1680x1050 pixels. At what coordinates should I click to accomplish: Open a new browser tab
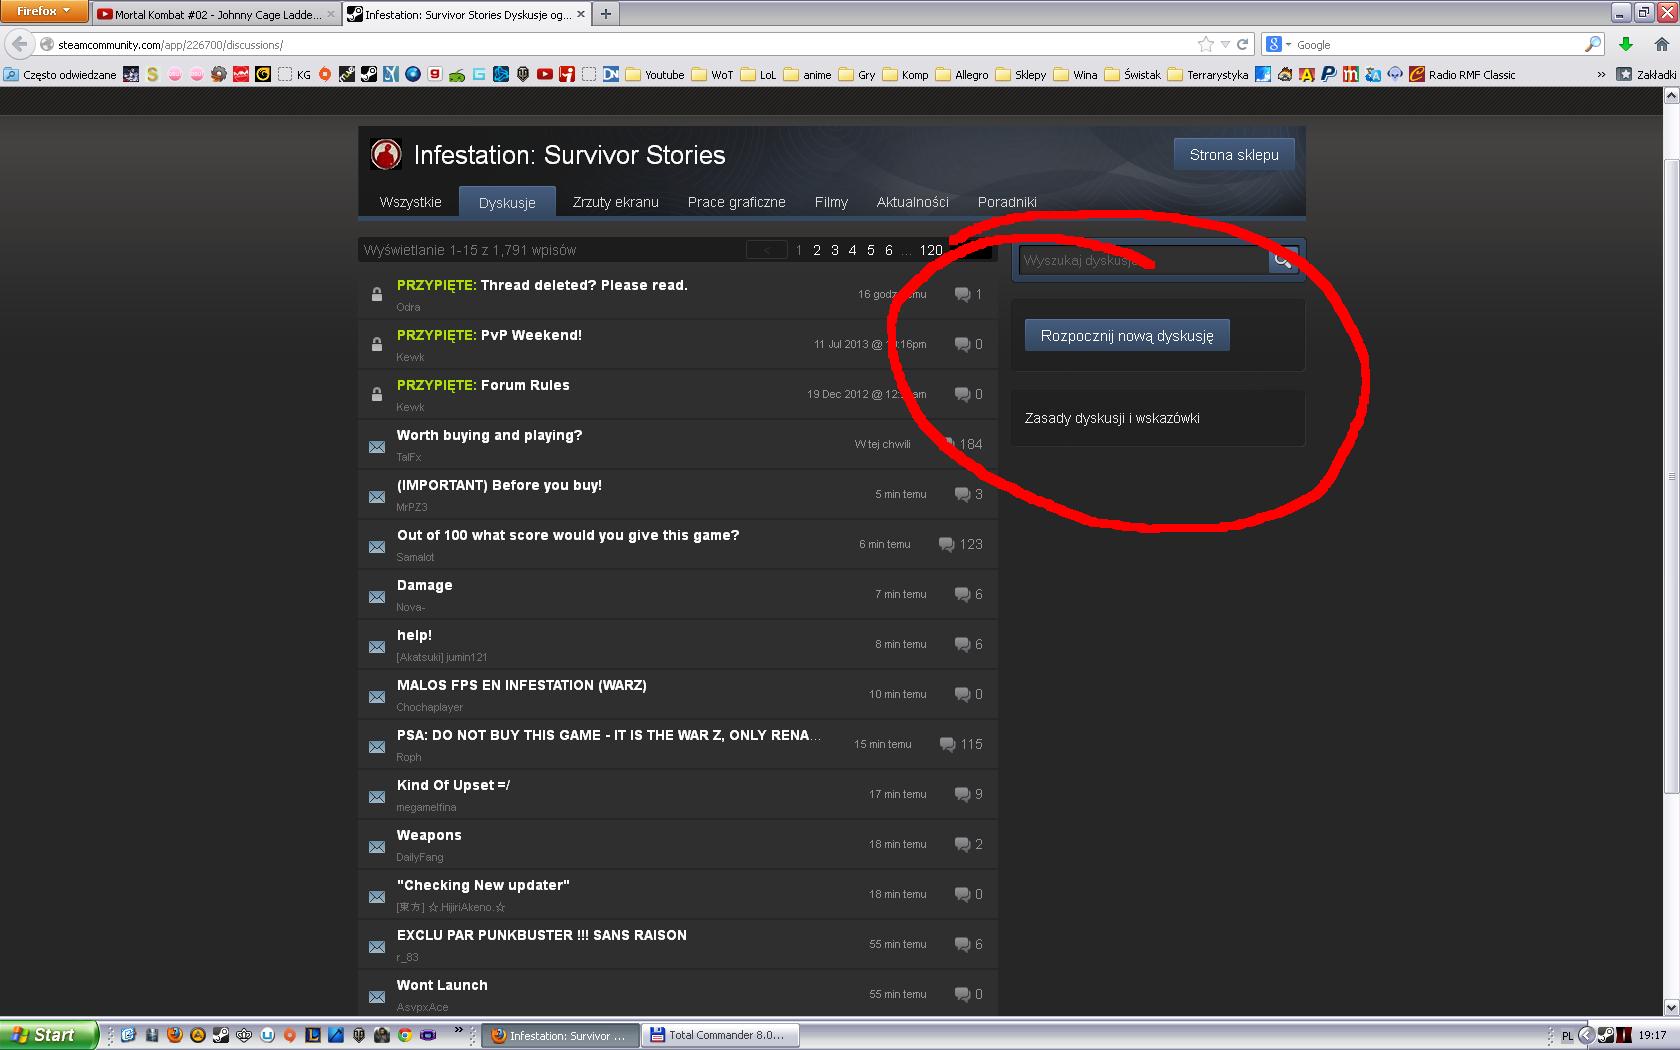click(x=605, y=14)
